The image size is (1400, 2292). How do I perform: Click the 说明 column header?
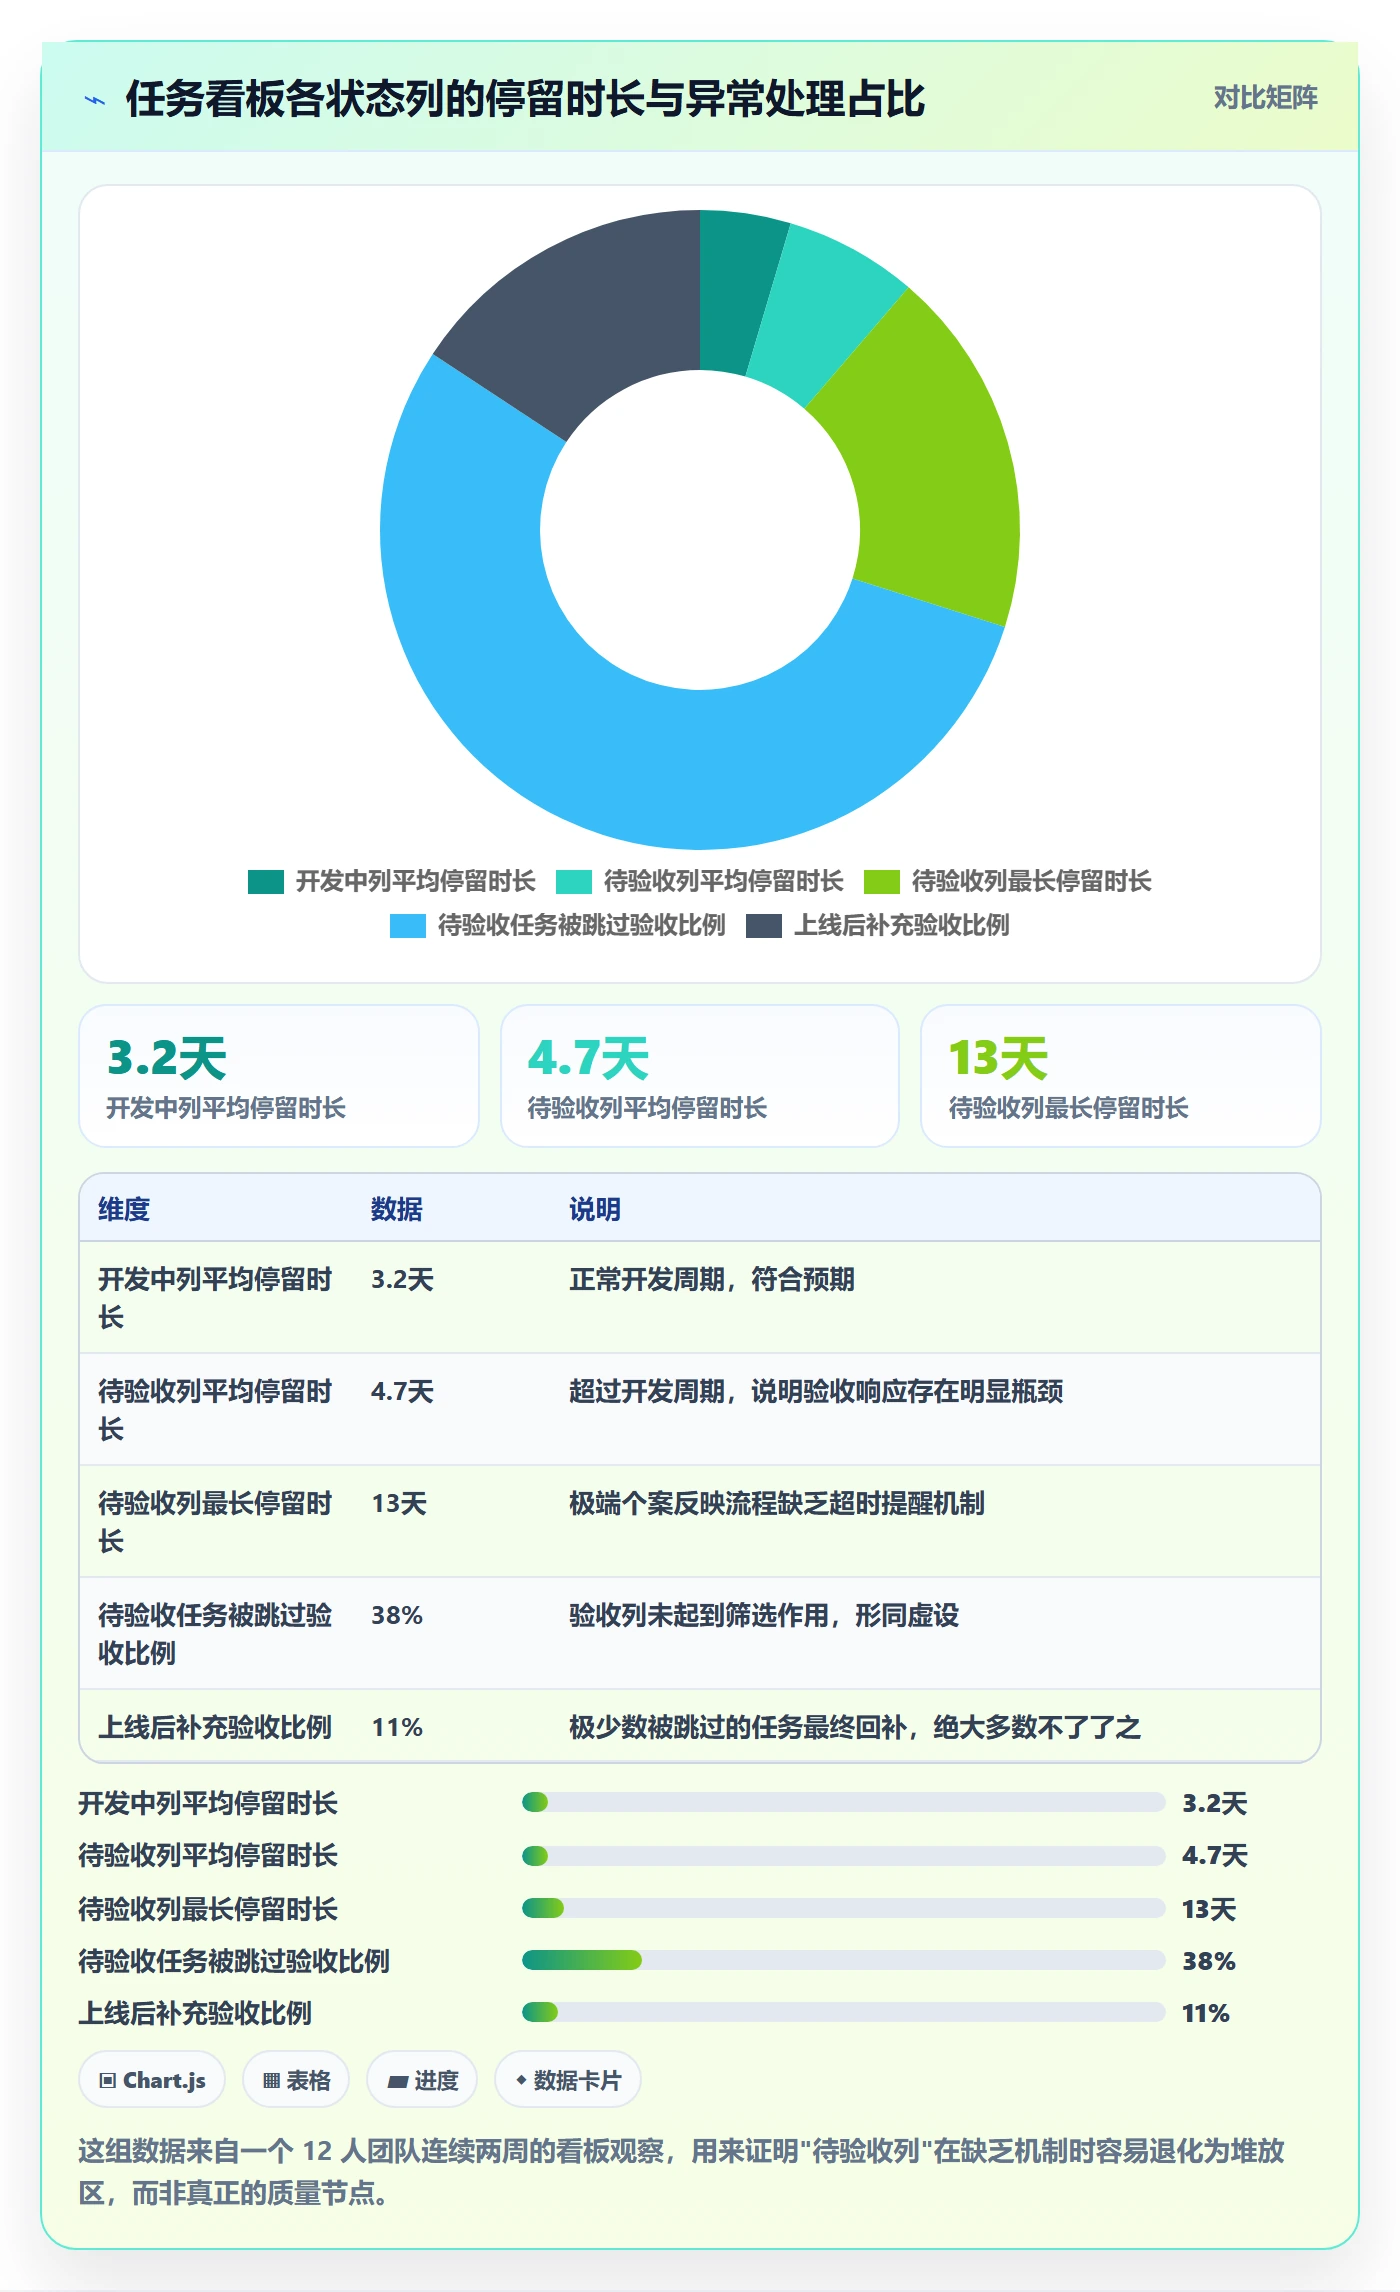[595, 1209]
